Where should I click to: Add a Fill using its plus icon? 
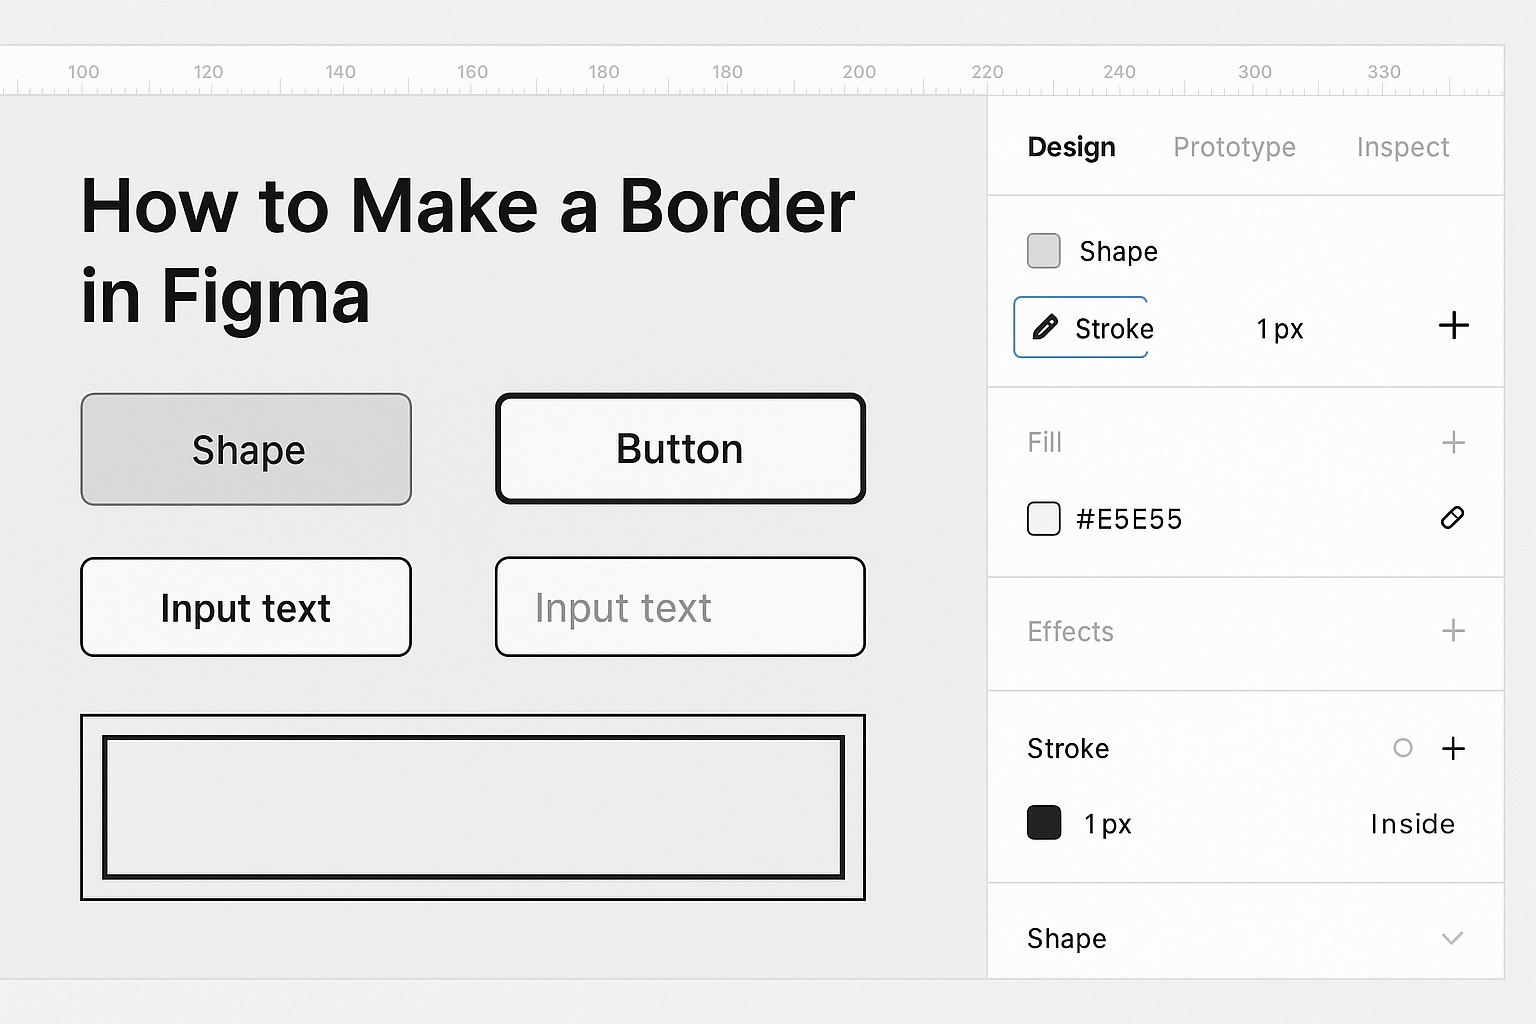point(1454,442)
